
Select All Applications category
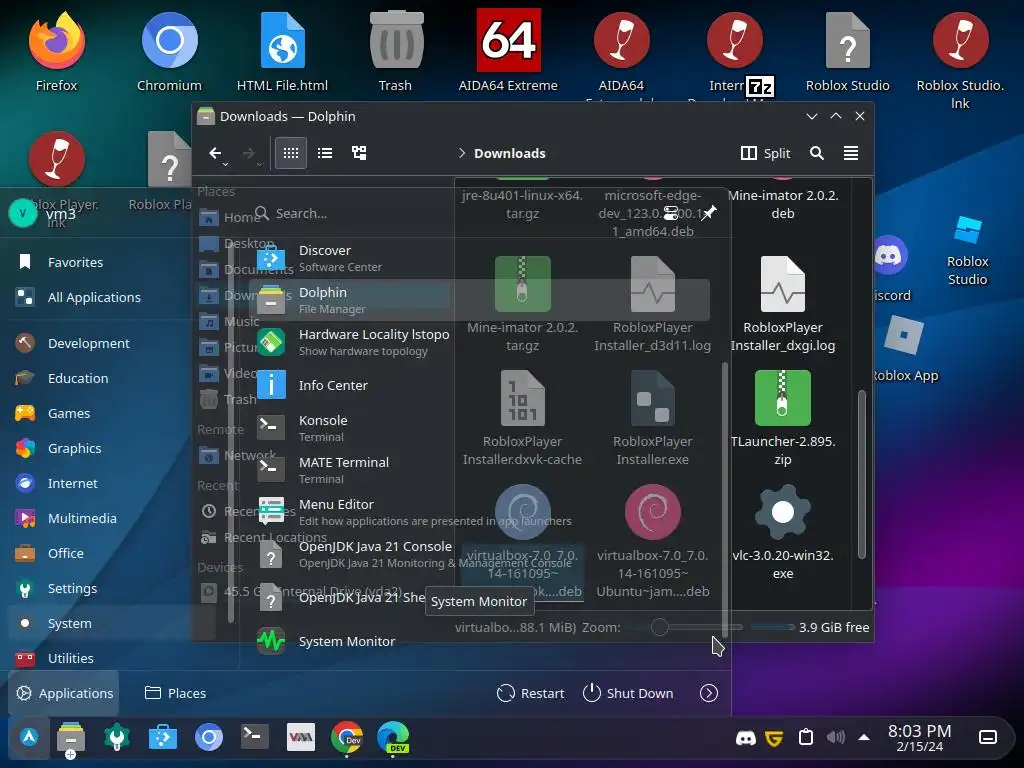tap(111, 297)
